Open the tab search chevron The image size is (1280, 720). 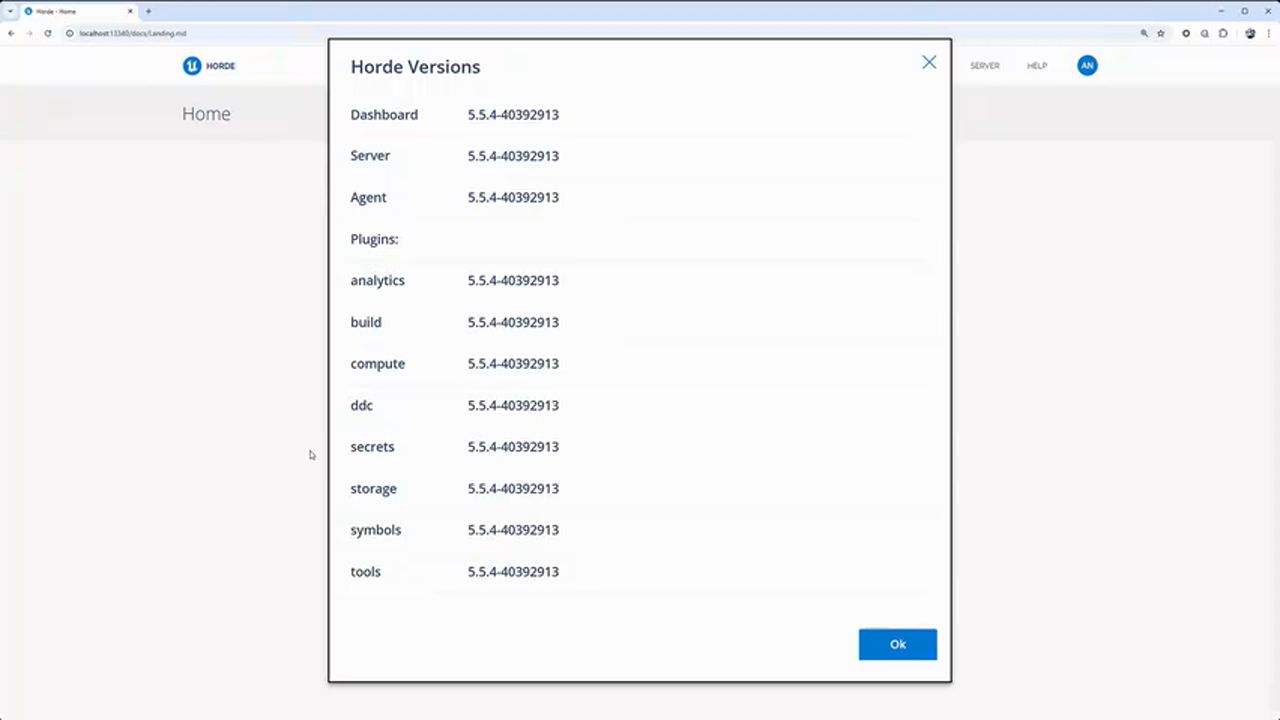tap(10, 12)
